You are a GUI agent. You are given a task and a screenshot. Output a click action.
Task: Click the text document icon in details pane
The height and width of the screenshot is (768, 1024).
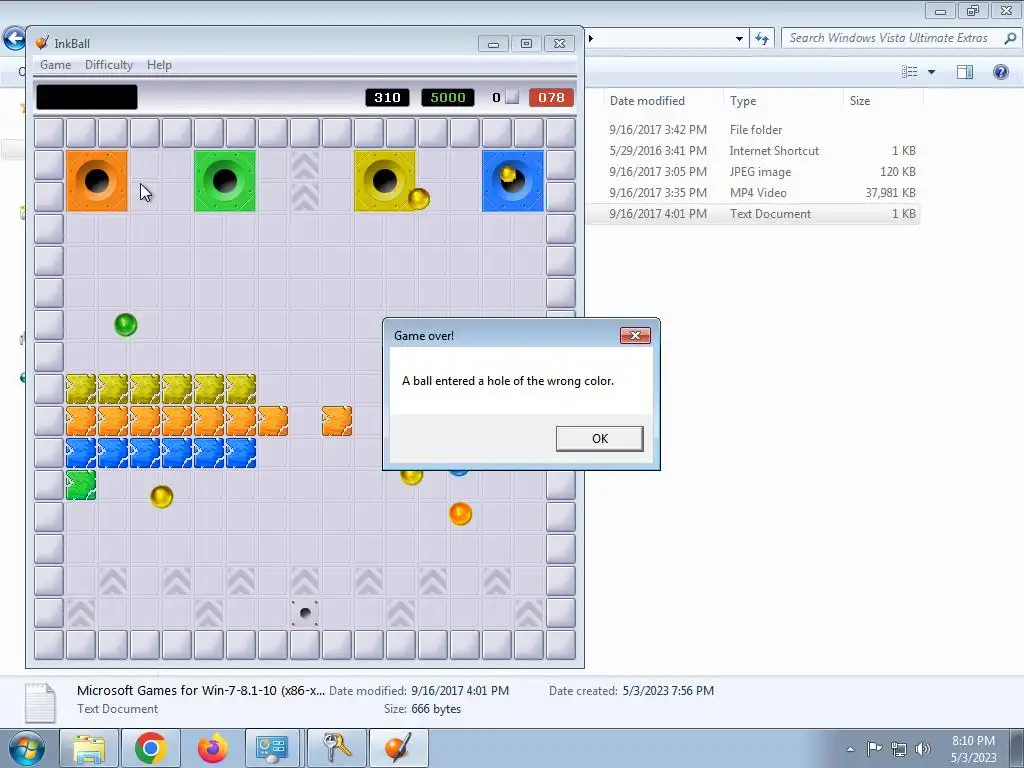pyautogui.click(x=40, y=703)
